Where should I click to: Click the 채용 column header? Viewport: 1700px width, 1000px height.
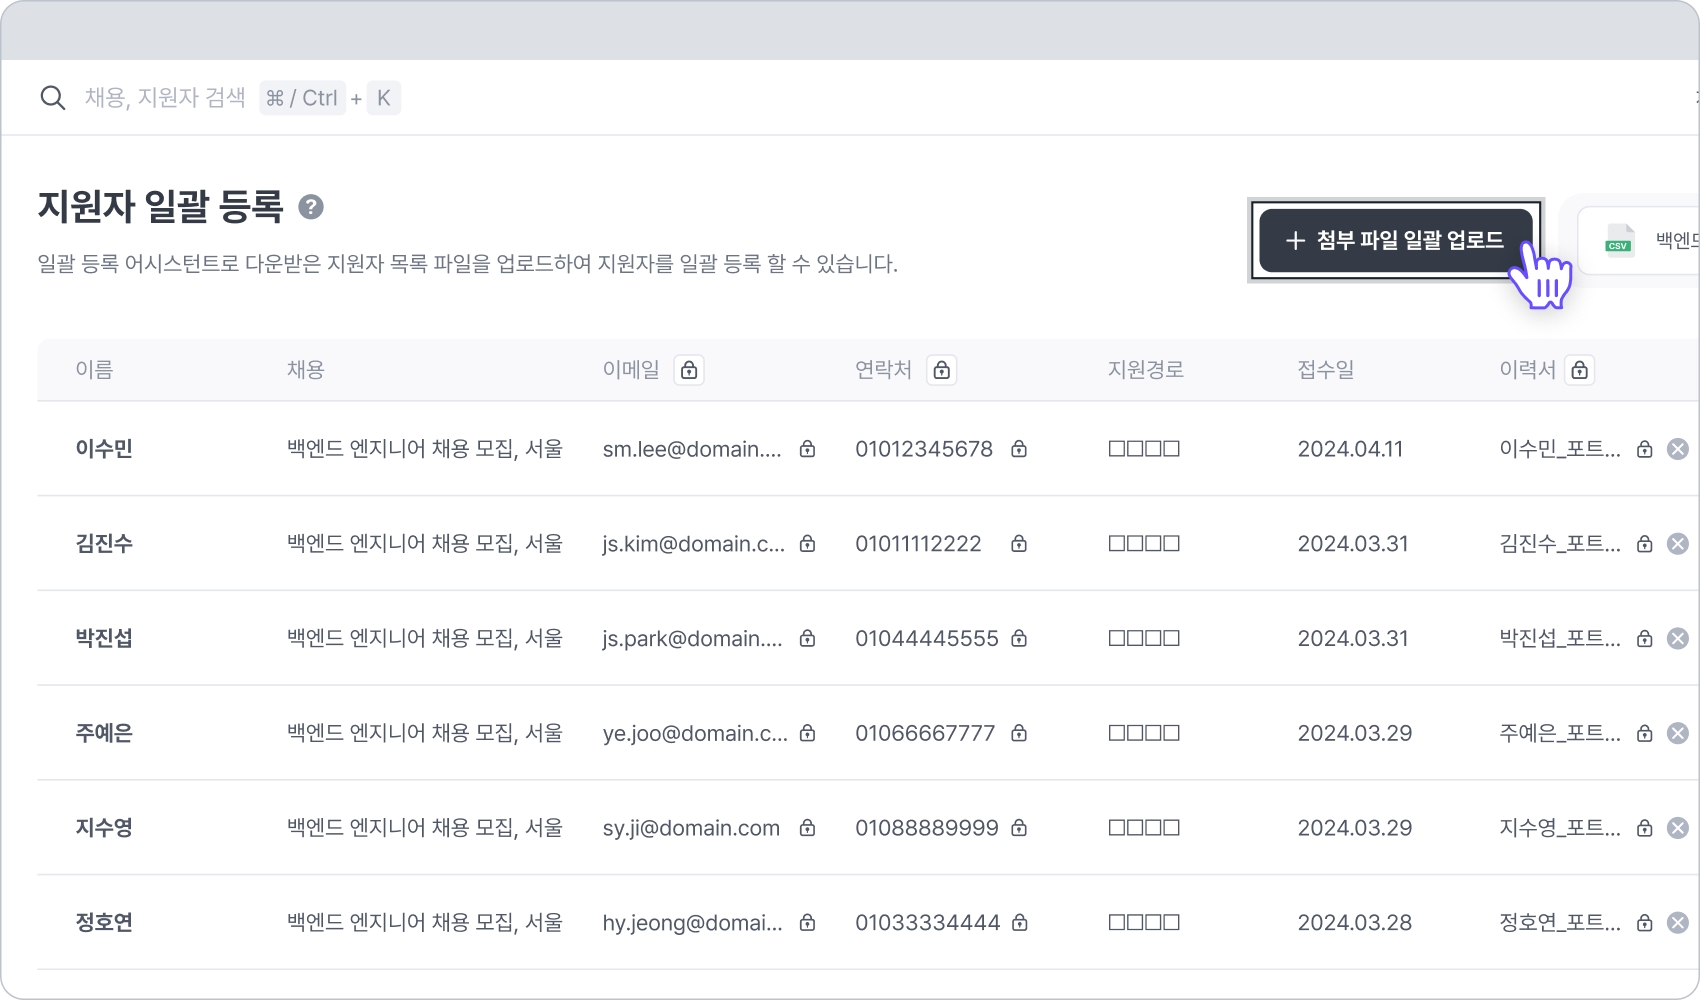point(305,370)
